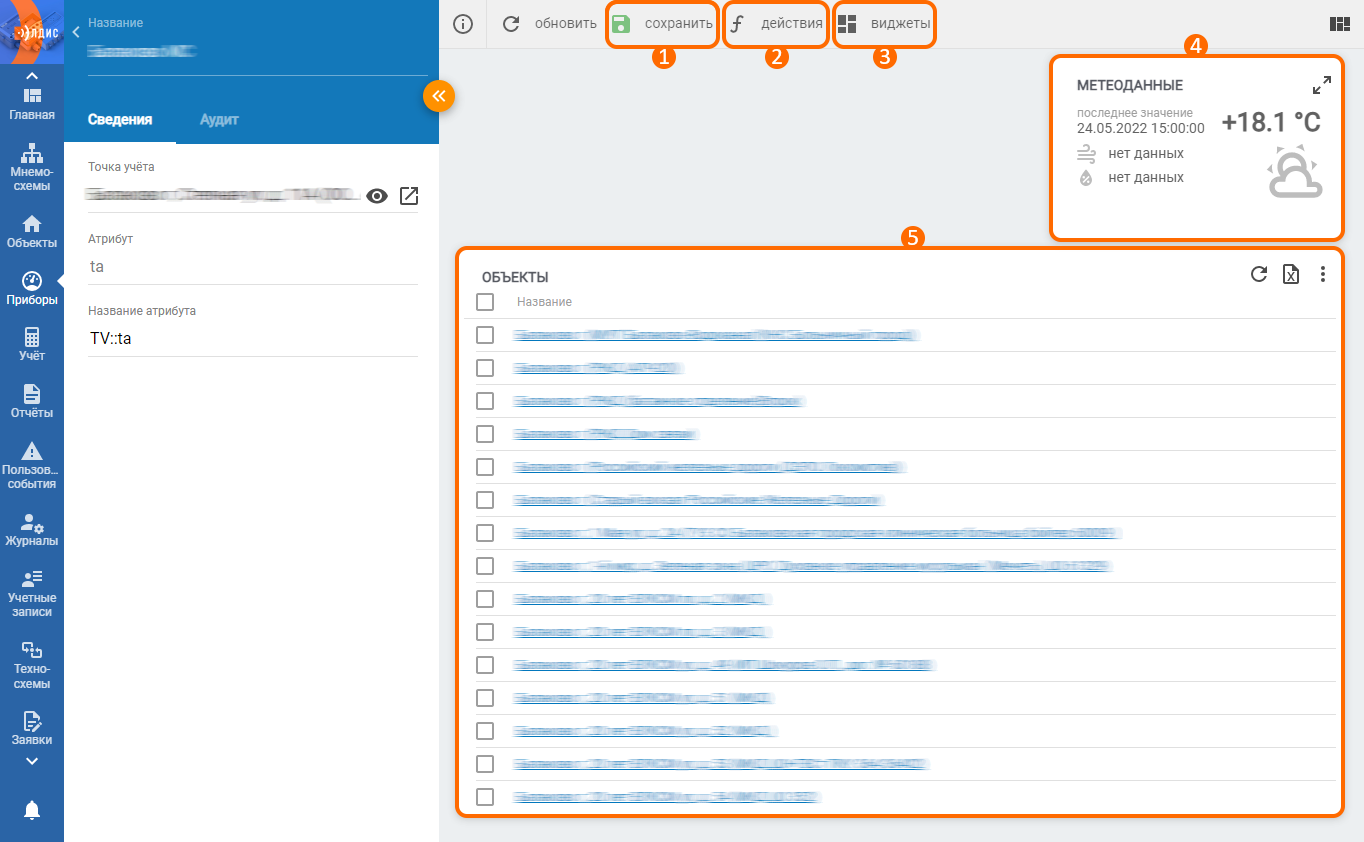This screenshot has height=842, width=1364.
Task: Click the Атрибут field with value ta
Action: click(x=253, y=267)
